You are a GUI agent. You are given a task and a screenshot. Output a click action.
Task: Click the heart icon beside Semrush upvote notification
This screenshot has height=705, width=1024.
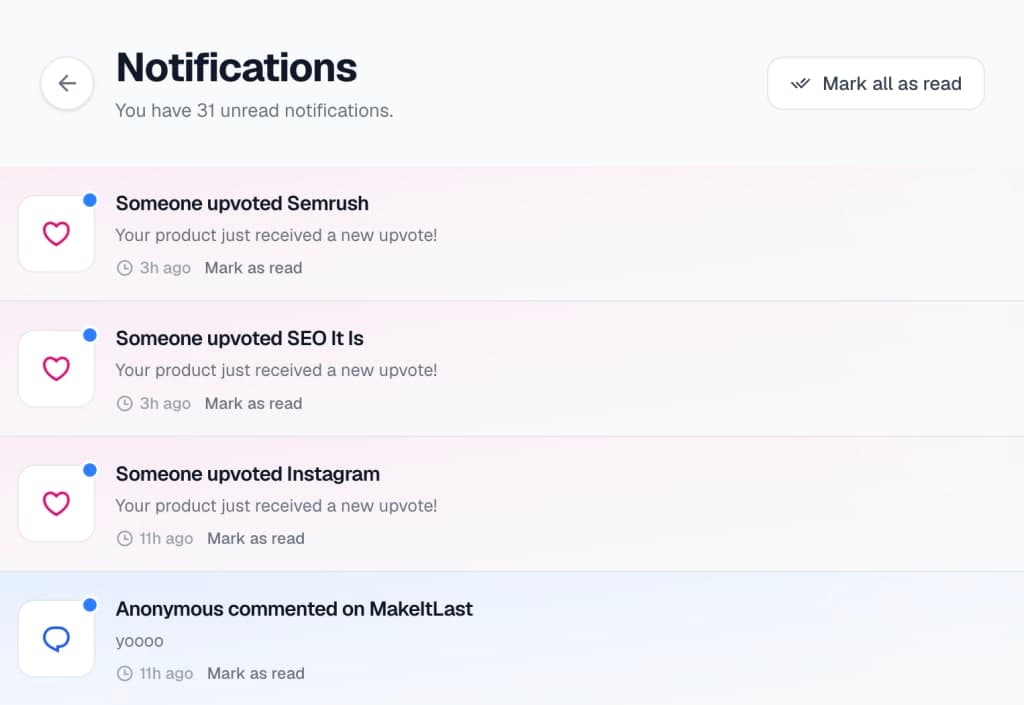click(56, 233)
